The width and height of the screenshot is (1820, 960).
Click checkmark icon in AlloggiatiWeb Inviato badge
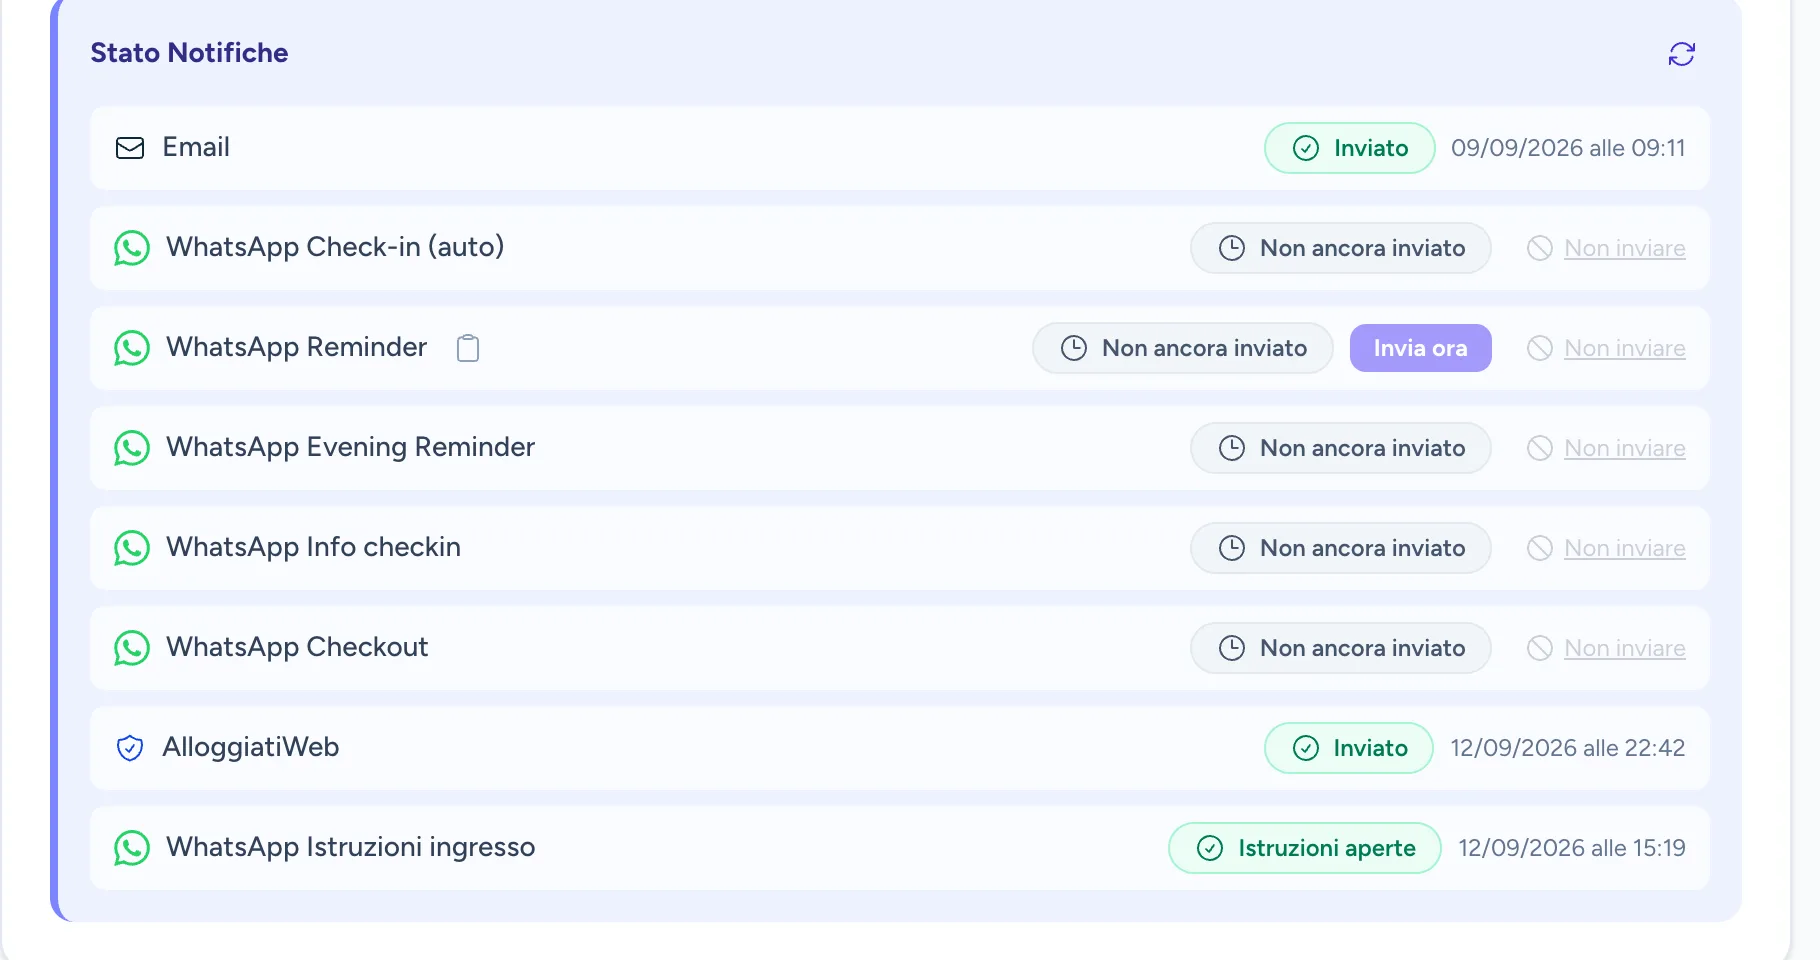1306,748
